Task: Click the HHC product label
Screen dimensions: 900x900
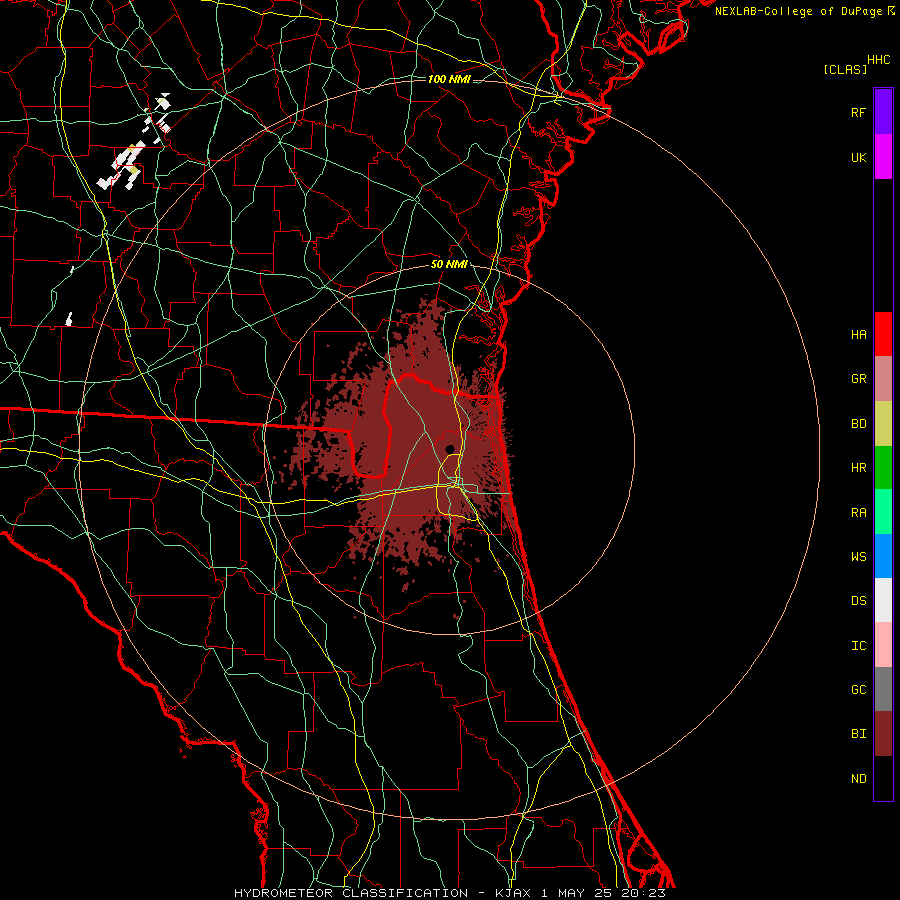Action: point(878,60)
